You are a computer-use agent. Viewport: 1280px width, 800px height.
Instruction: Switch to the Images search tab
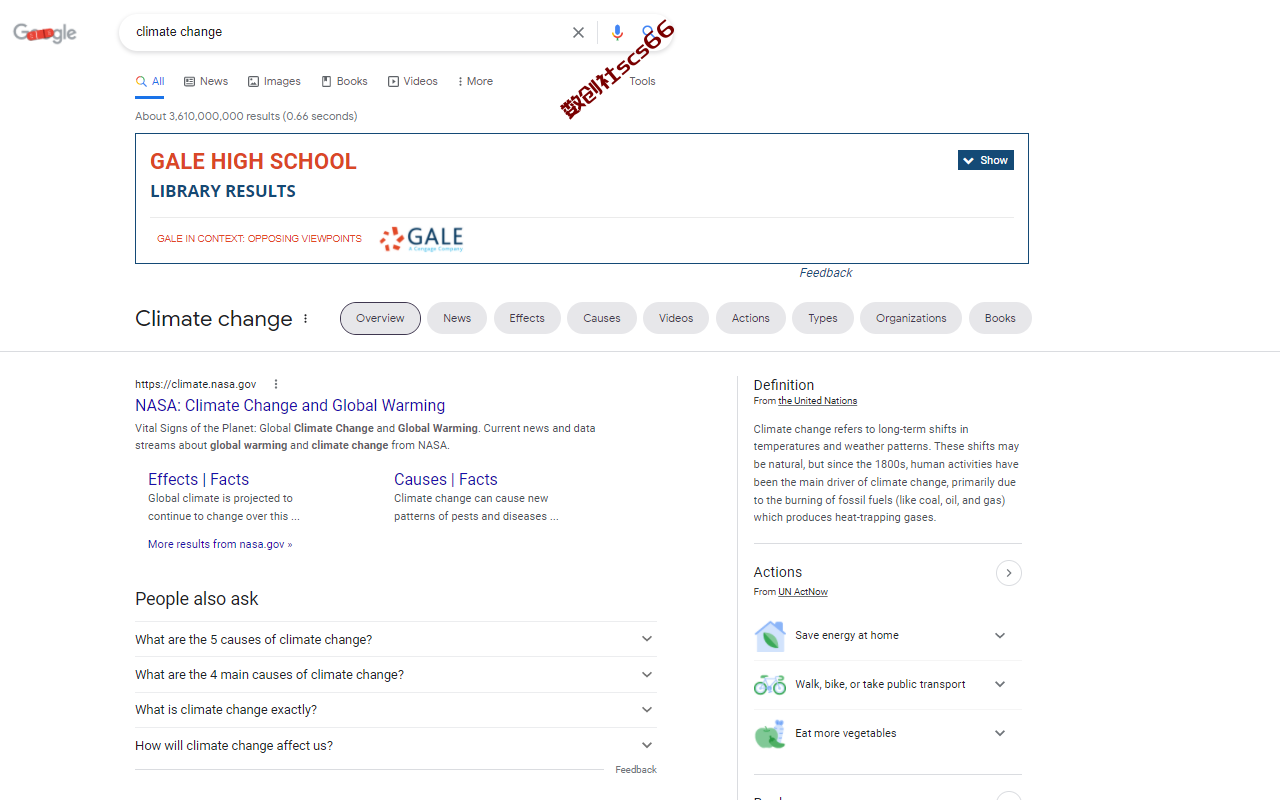pyautogui.click(x=274, y=82)
